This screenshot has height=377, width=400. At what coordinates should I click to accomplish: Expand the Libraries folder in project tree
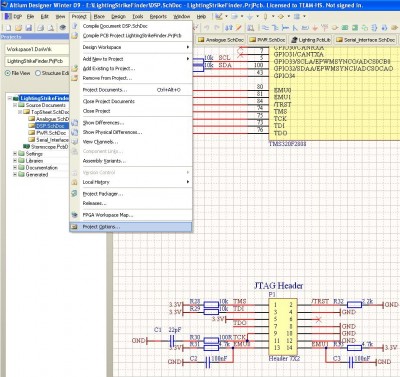click(15, 161)
